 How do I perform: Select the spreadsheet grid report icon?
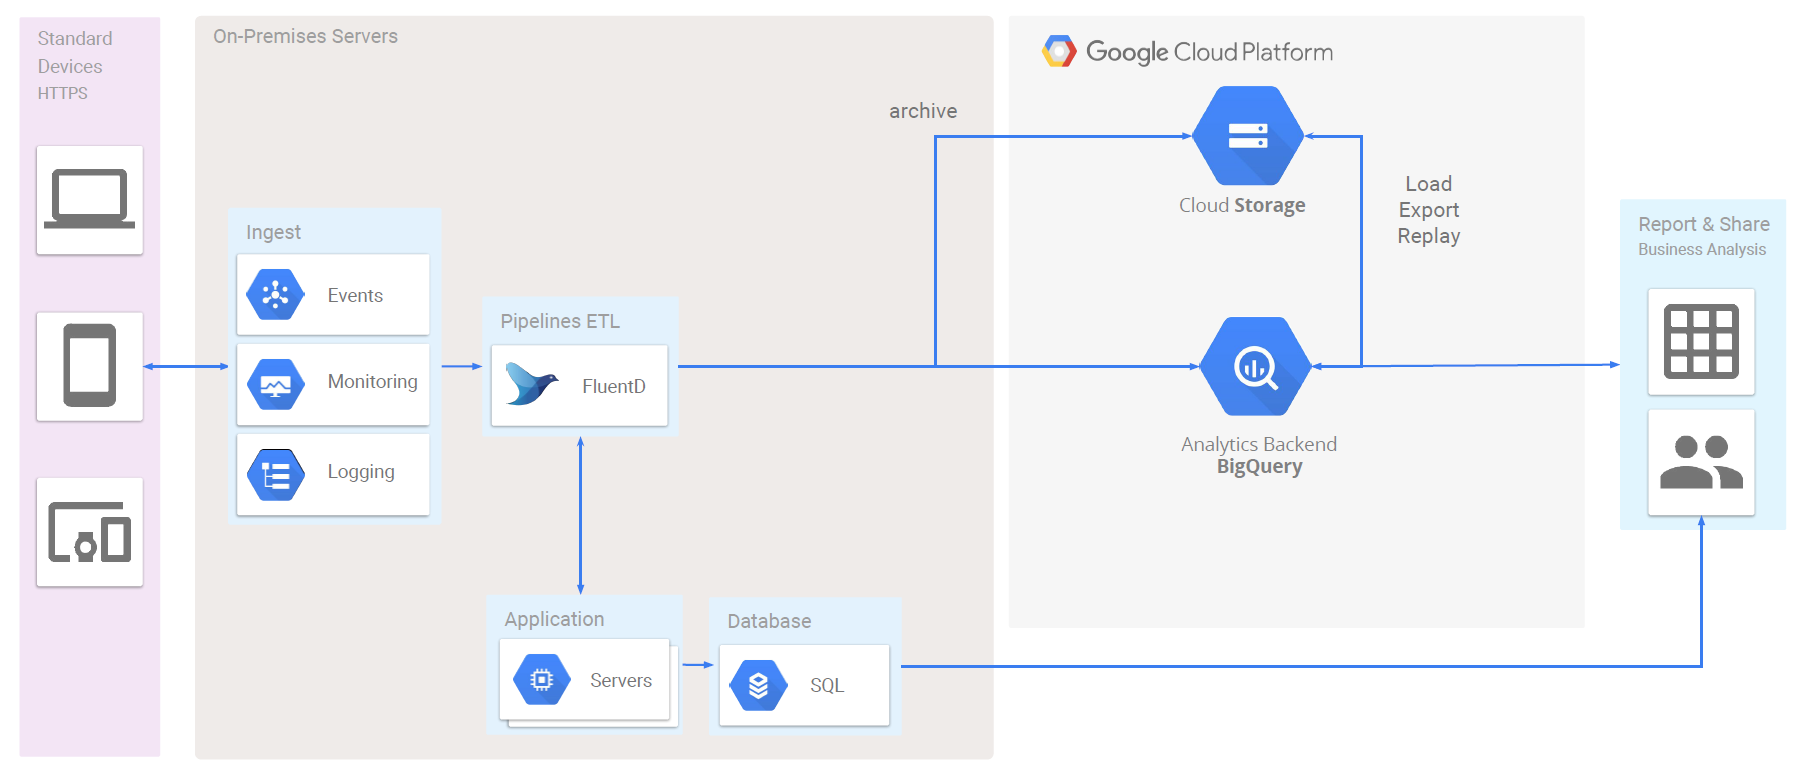point(1700,342)
